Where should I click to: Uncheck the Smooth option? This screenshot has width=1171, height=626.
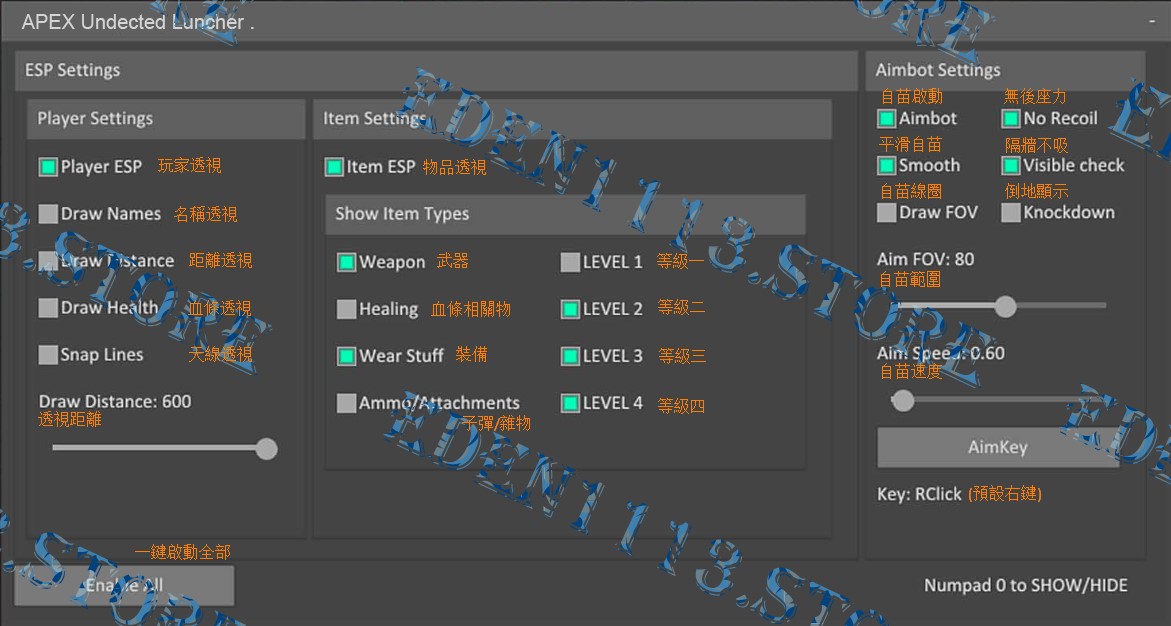(x=886, y=166)
